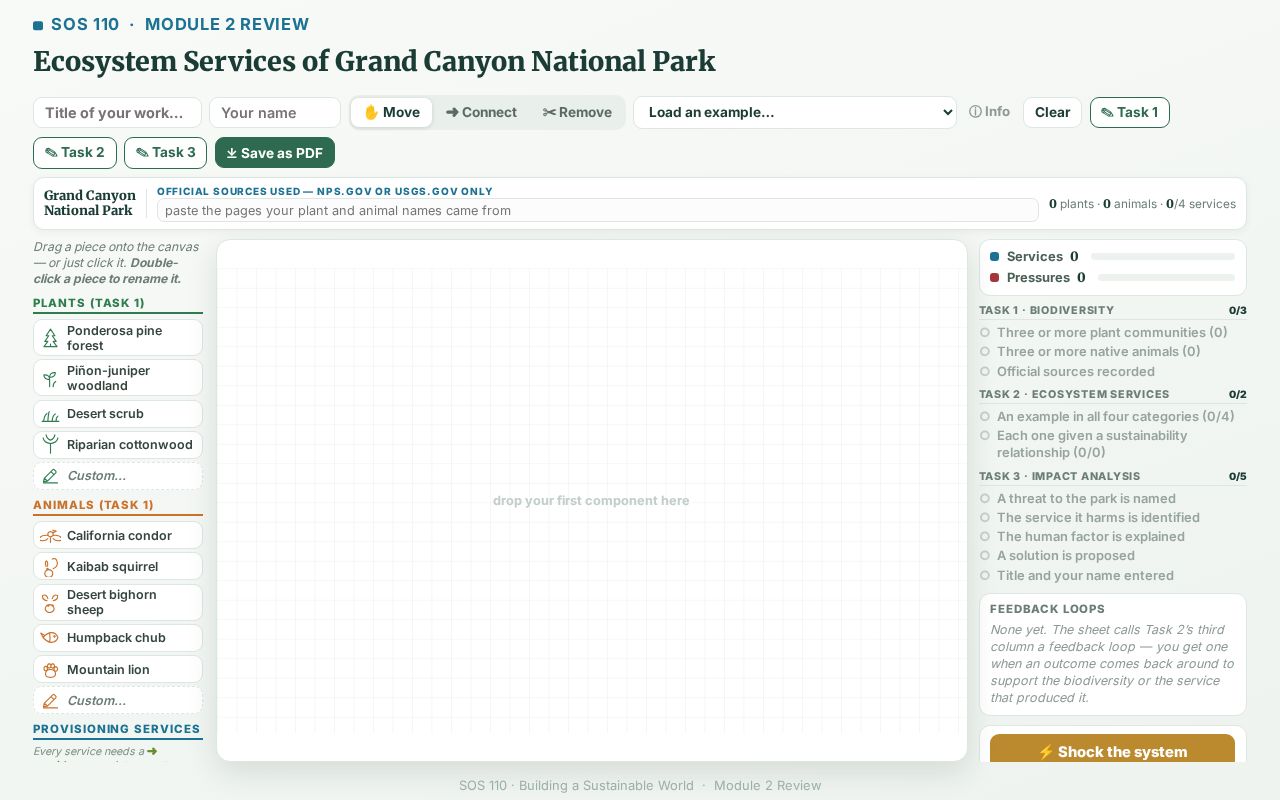Switch to Move mode

click(x=392, y=113)
